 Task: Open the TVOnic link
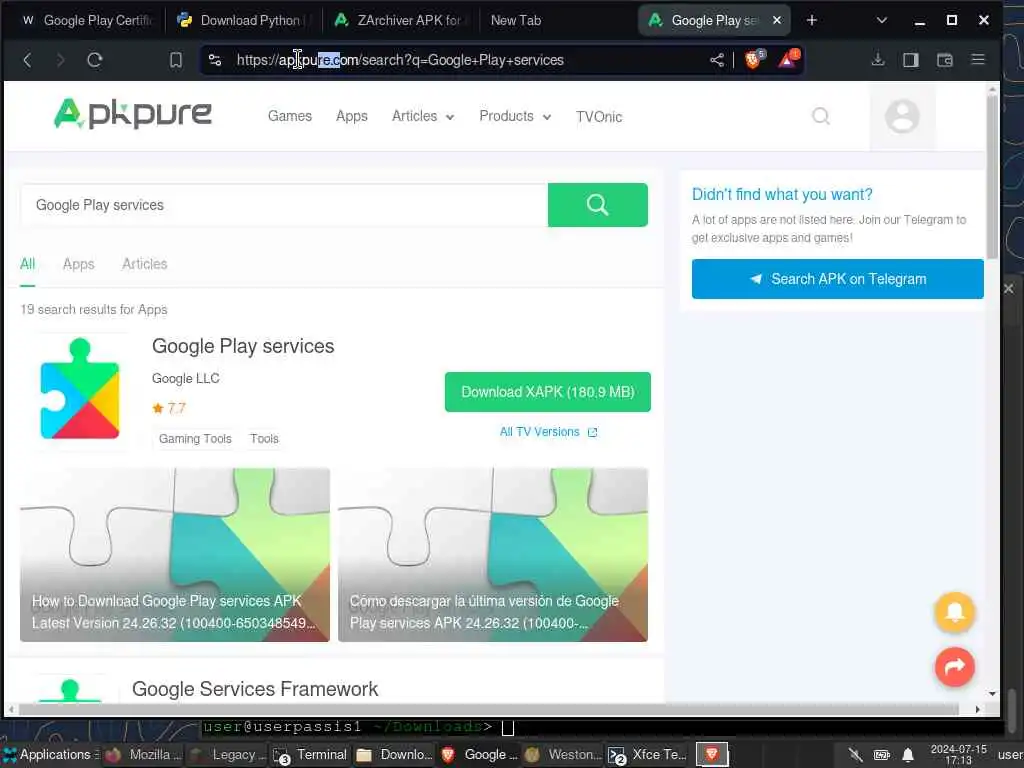(599, 117)
